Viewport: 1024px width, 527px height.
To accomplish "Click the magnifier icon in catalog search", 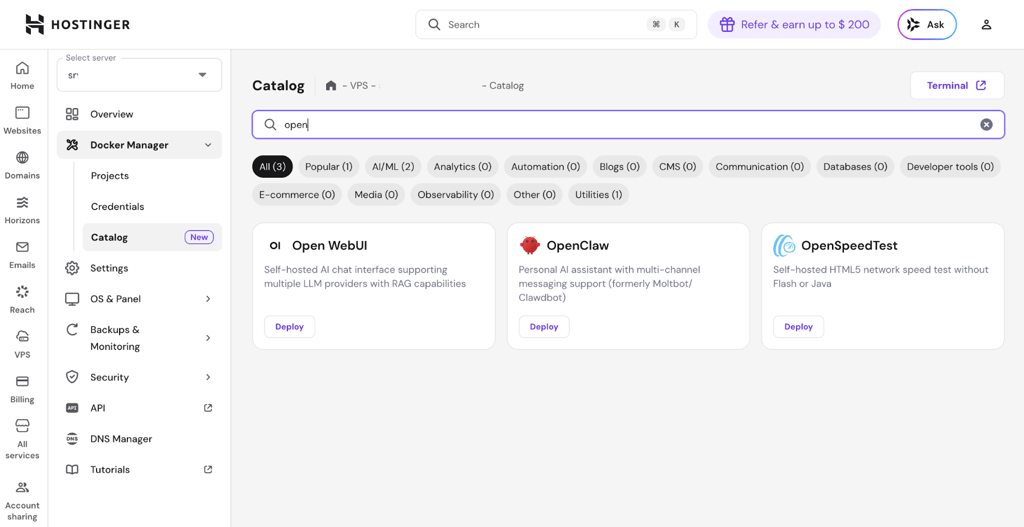I will click(270, 125).
